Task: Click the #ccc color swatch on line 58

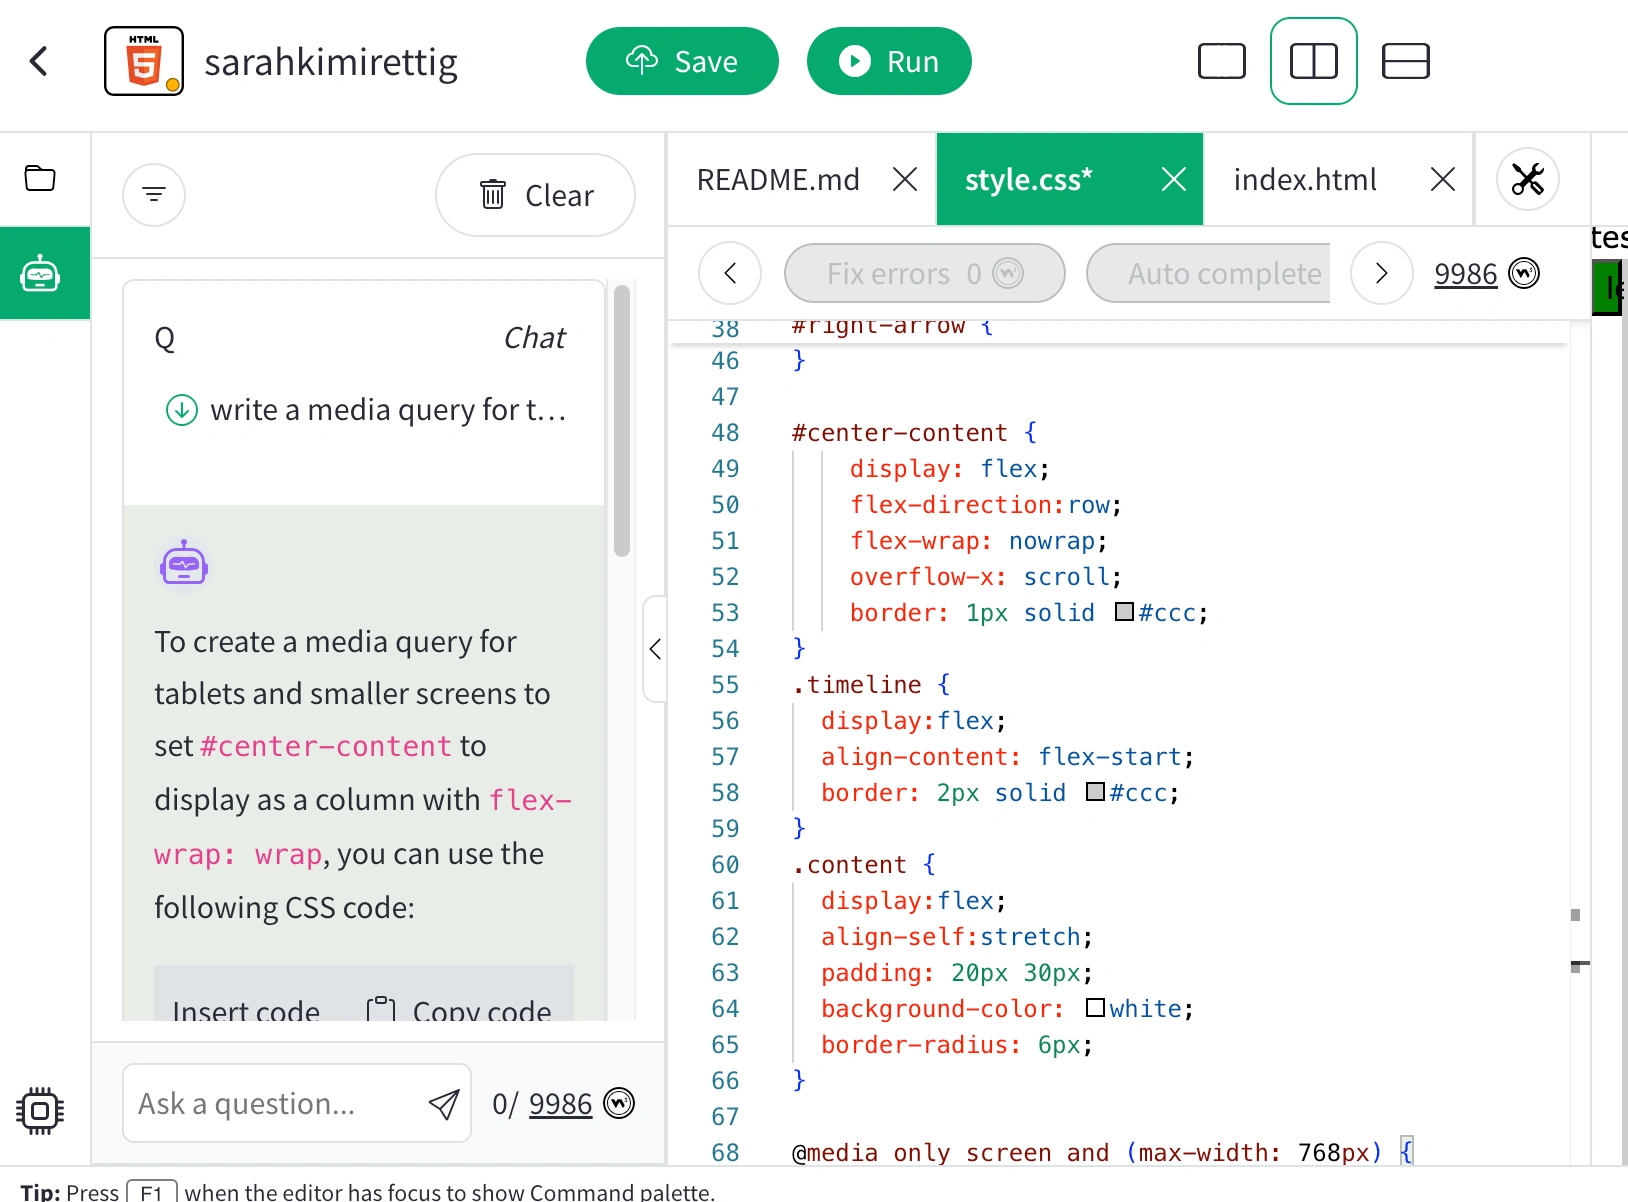Action: click(x=1095, y=791)
